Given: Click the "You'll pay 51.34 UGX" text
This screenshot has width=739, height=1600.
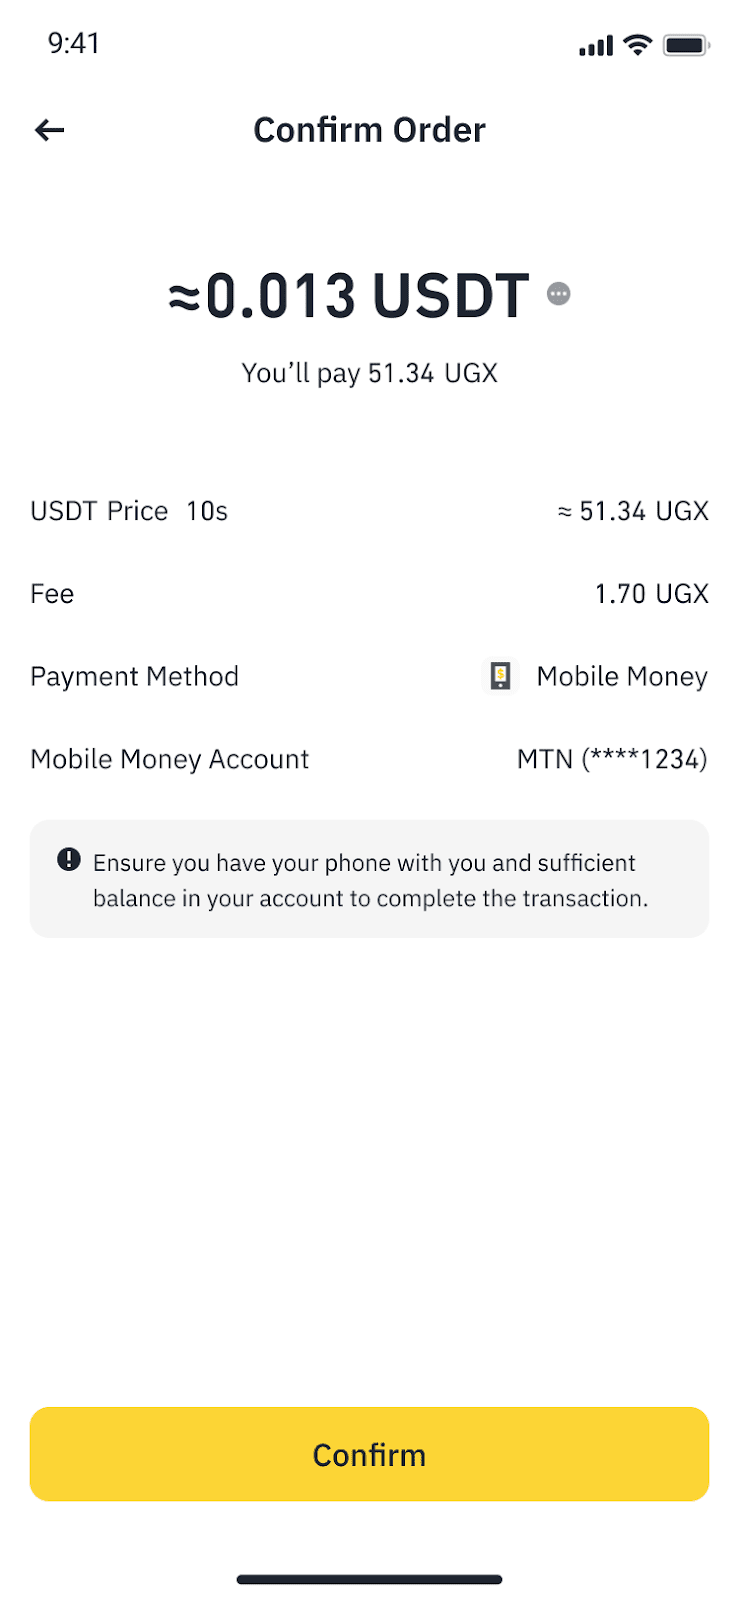Looking at the screenshot, I should (x=369, y=374).
